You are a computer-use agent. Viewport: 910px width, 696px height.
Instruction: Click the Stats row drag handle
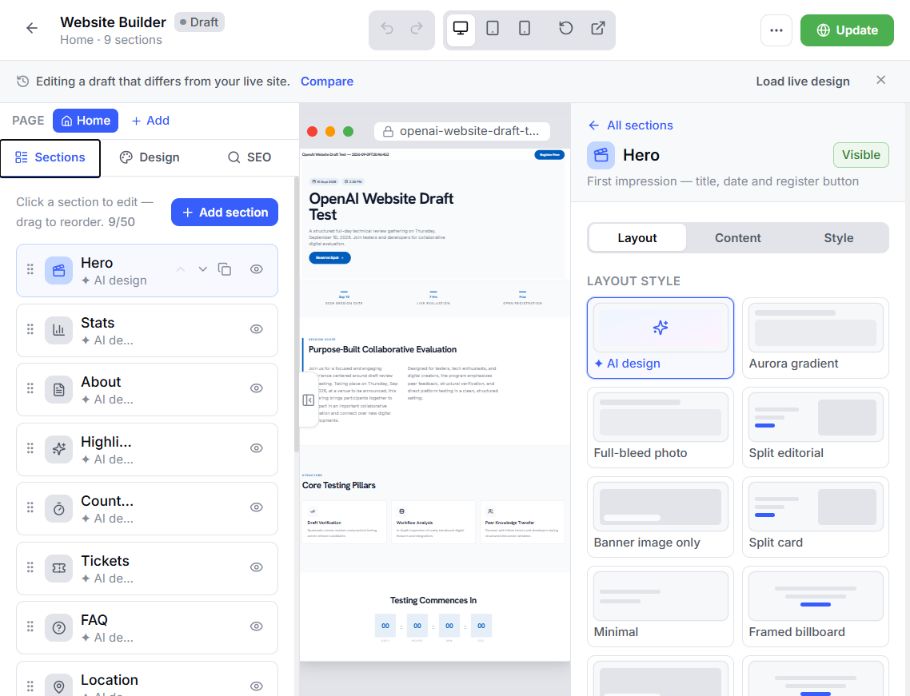pos(30,329)
